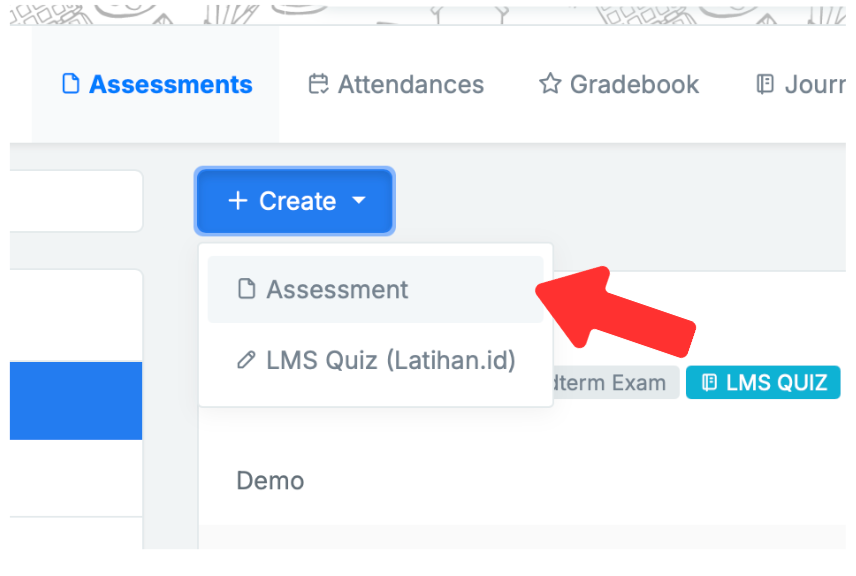Click the plus icon on Create button
Screen dimensions: 856x576
coord(237,201)
